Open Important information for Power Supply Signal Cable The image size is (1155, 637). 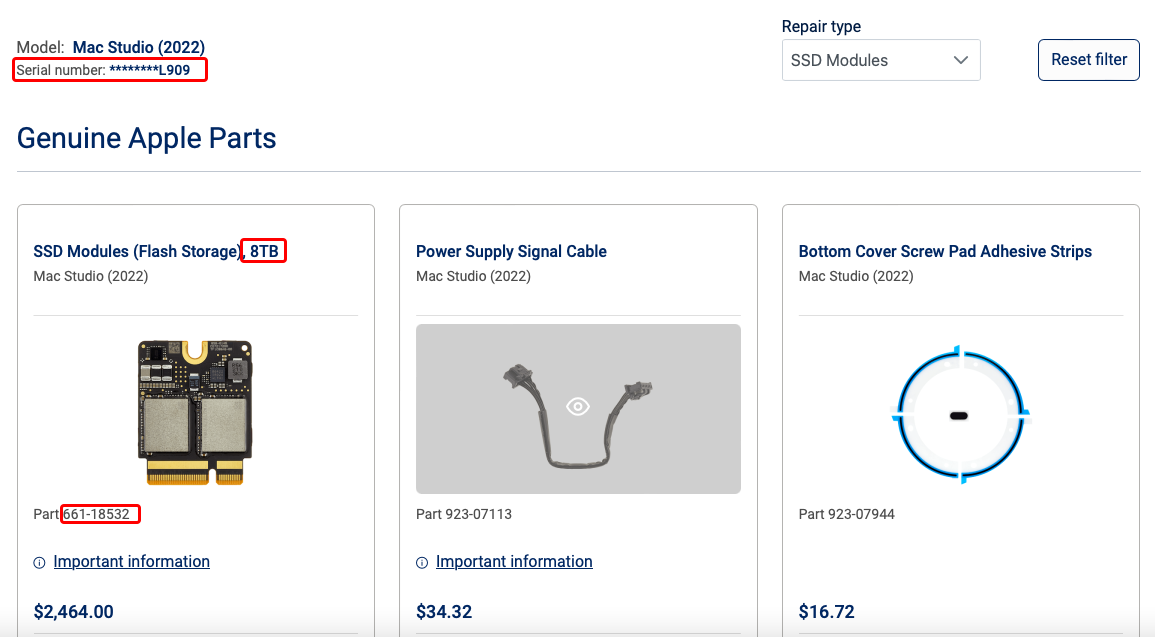pyautogui.click(x=514, y=562)
